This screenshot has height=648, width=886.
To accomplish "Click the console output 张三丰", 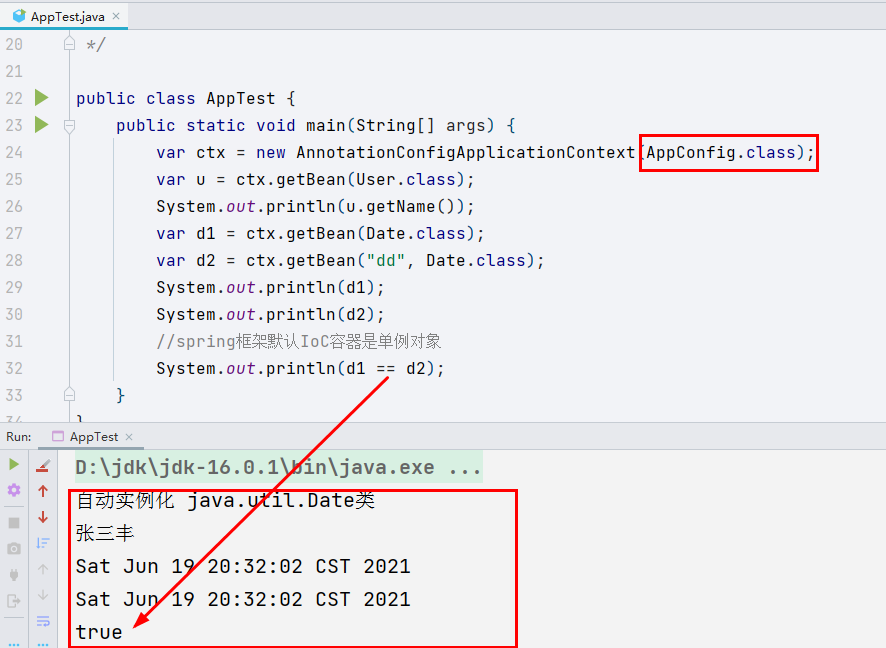I will point(105,533).
